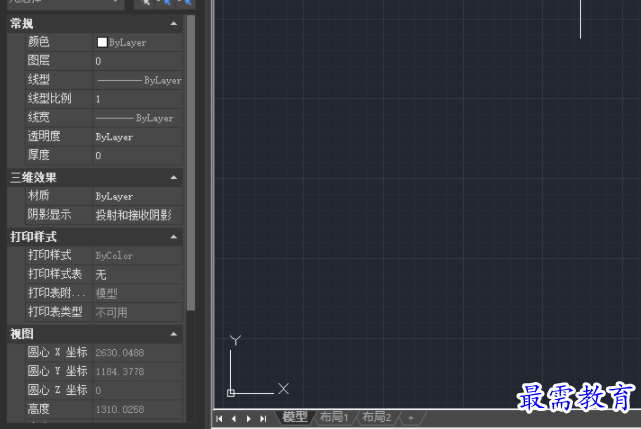This screenshot has width=641, height=429.
Task: Click the white ByLayer color swatch
Action: 102,42
